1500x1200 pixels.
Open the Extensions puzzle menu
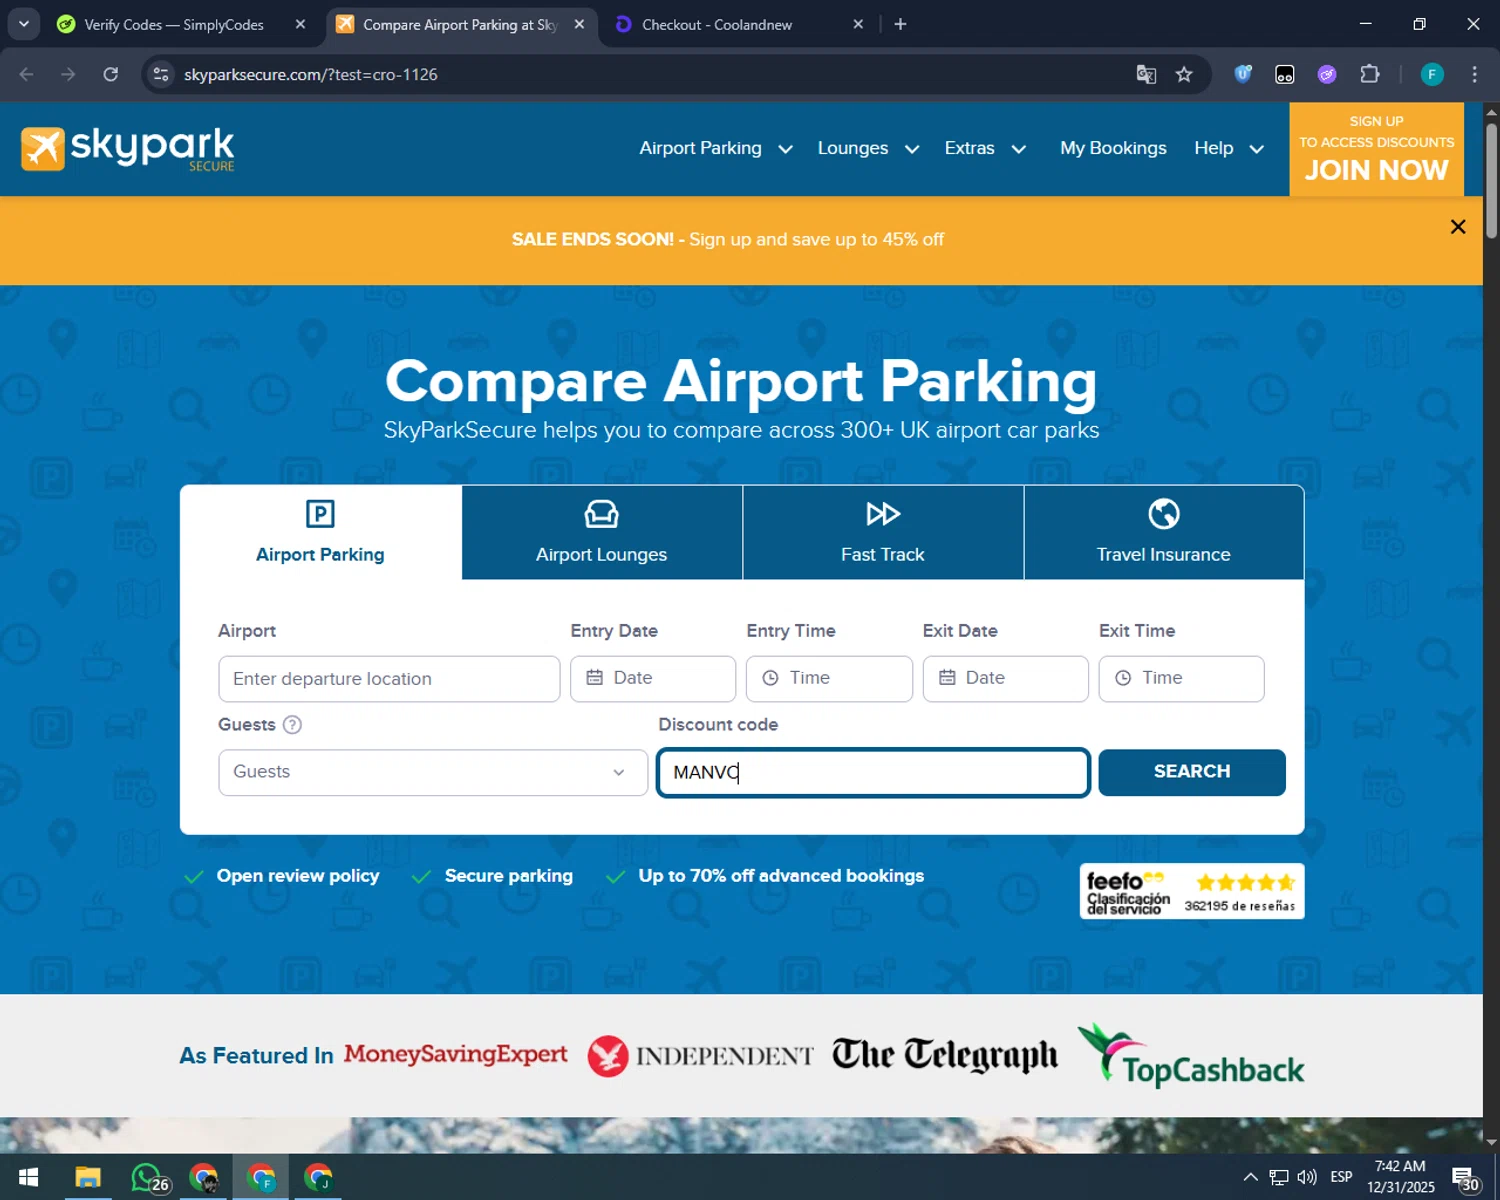tap(1370, 74)
